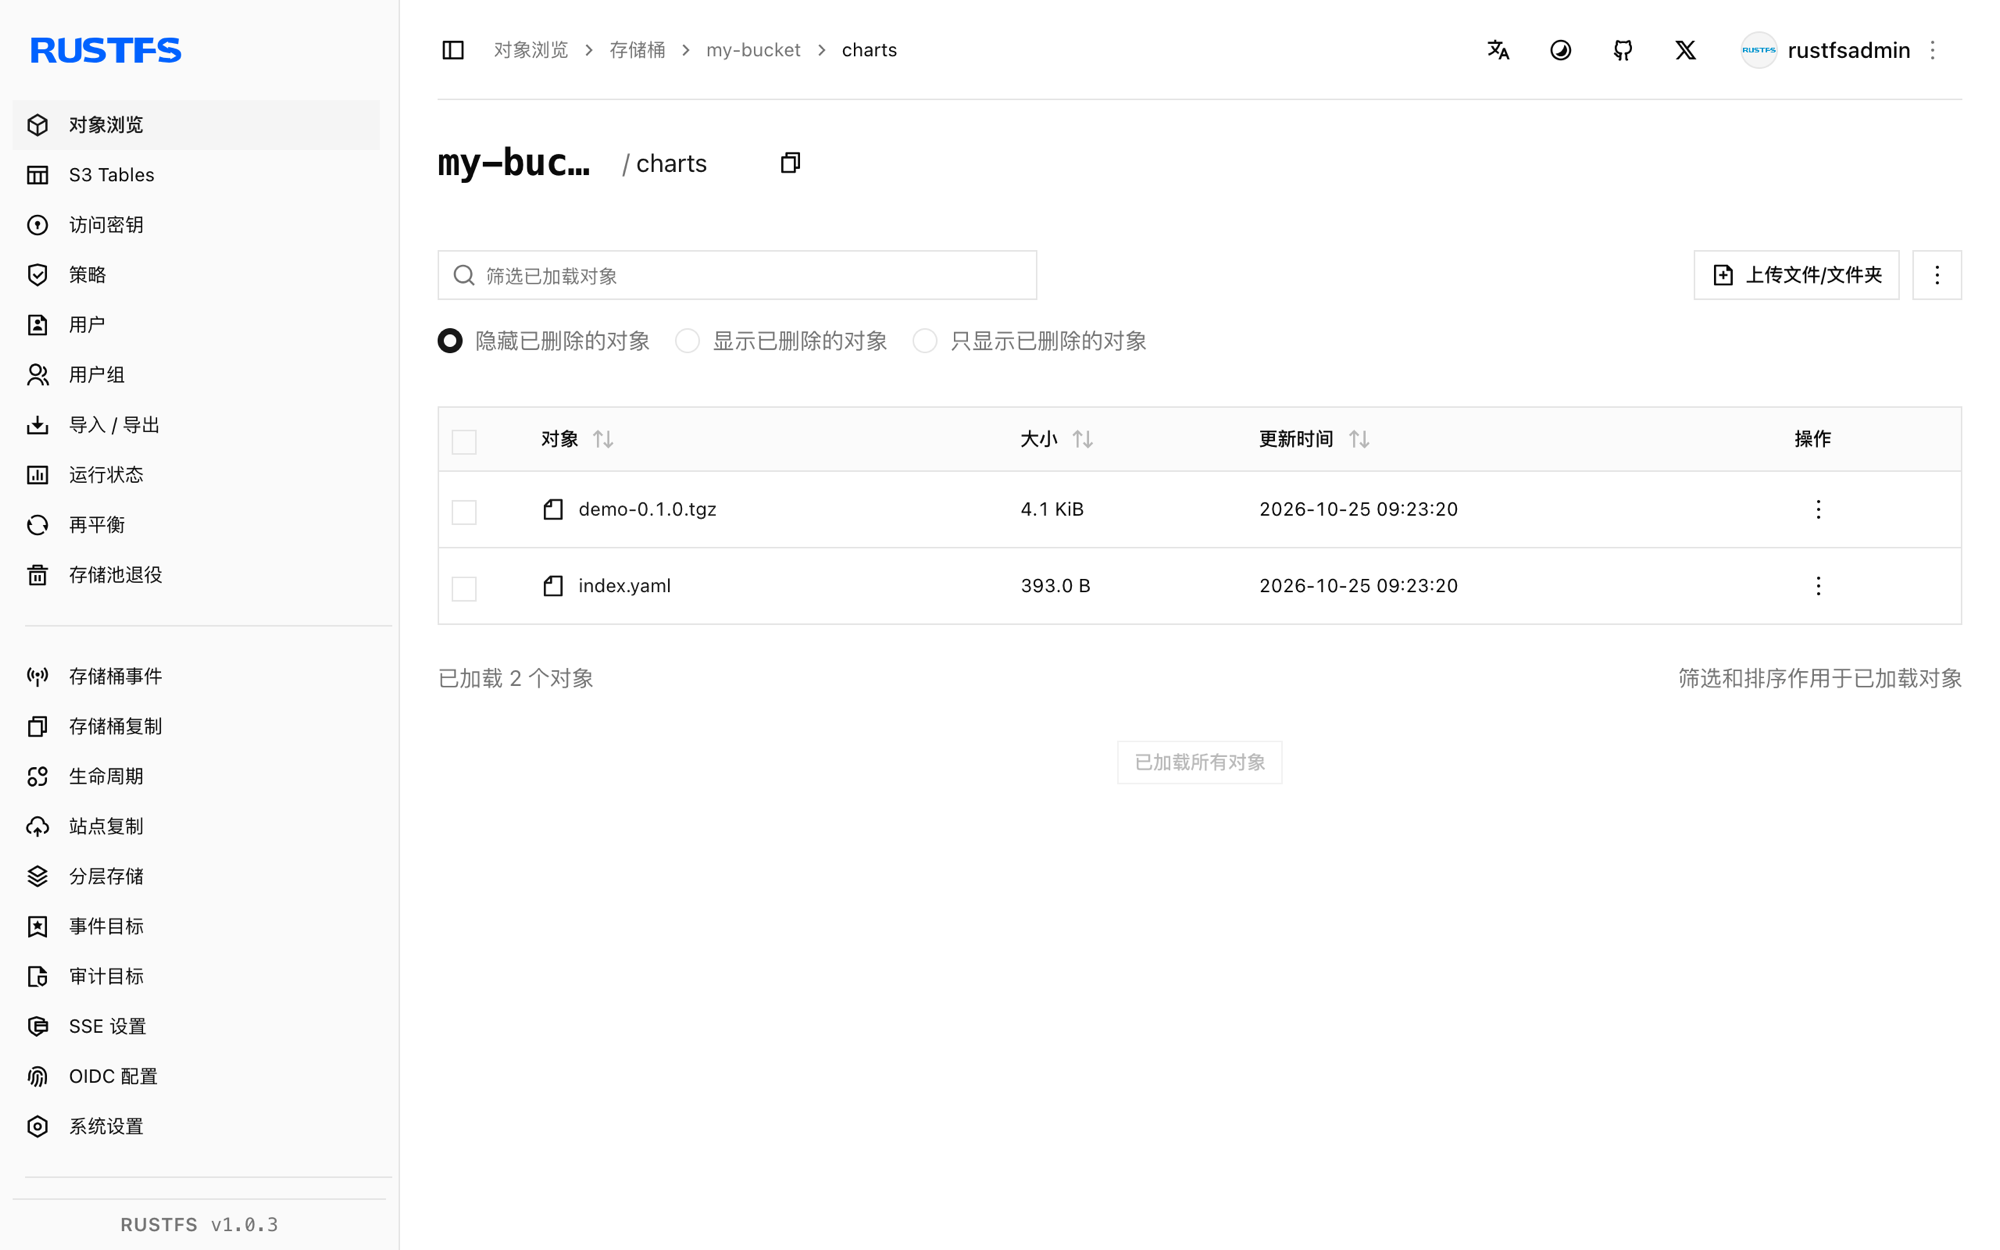Open S3 Tables in sidebar
This screenshot has height=1250, width=2000.
pyautogui.click(x=196, y=175)
